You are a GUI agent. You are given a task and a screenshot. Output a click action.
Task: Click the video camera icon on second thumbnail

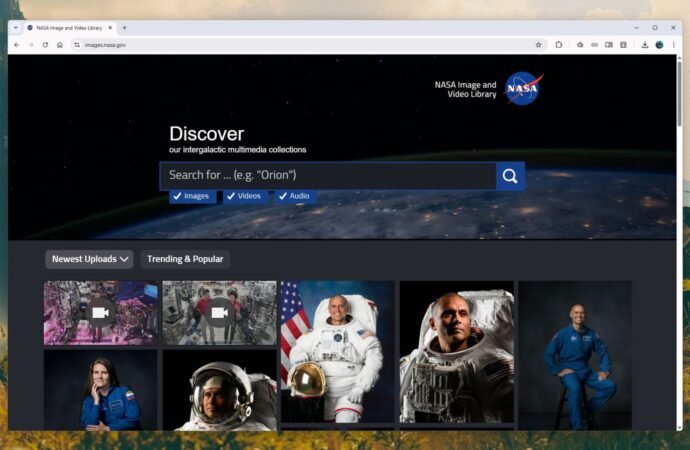219,313
